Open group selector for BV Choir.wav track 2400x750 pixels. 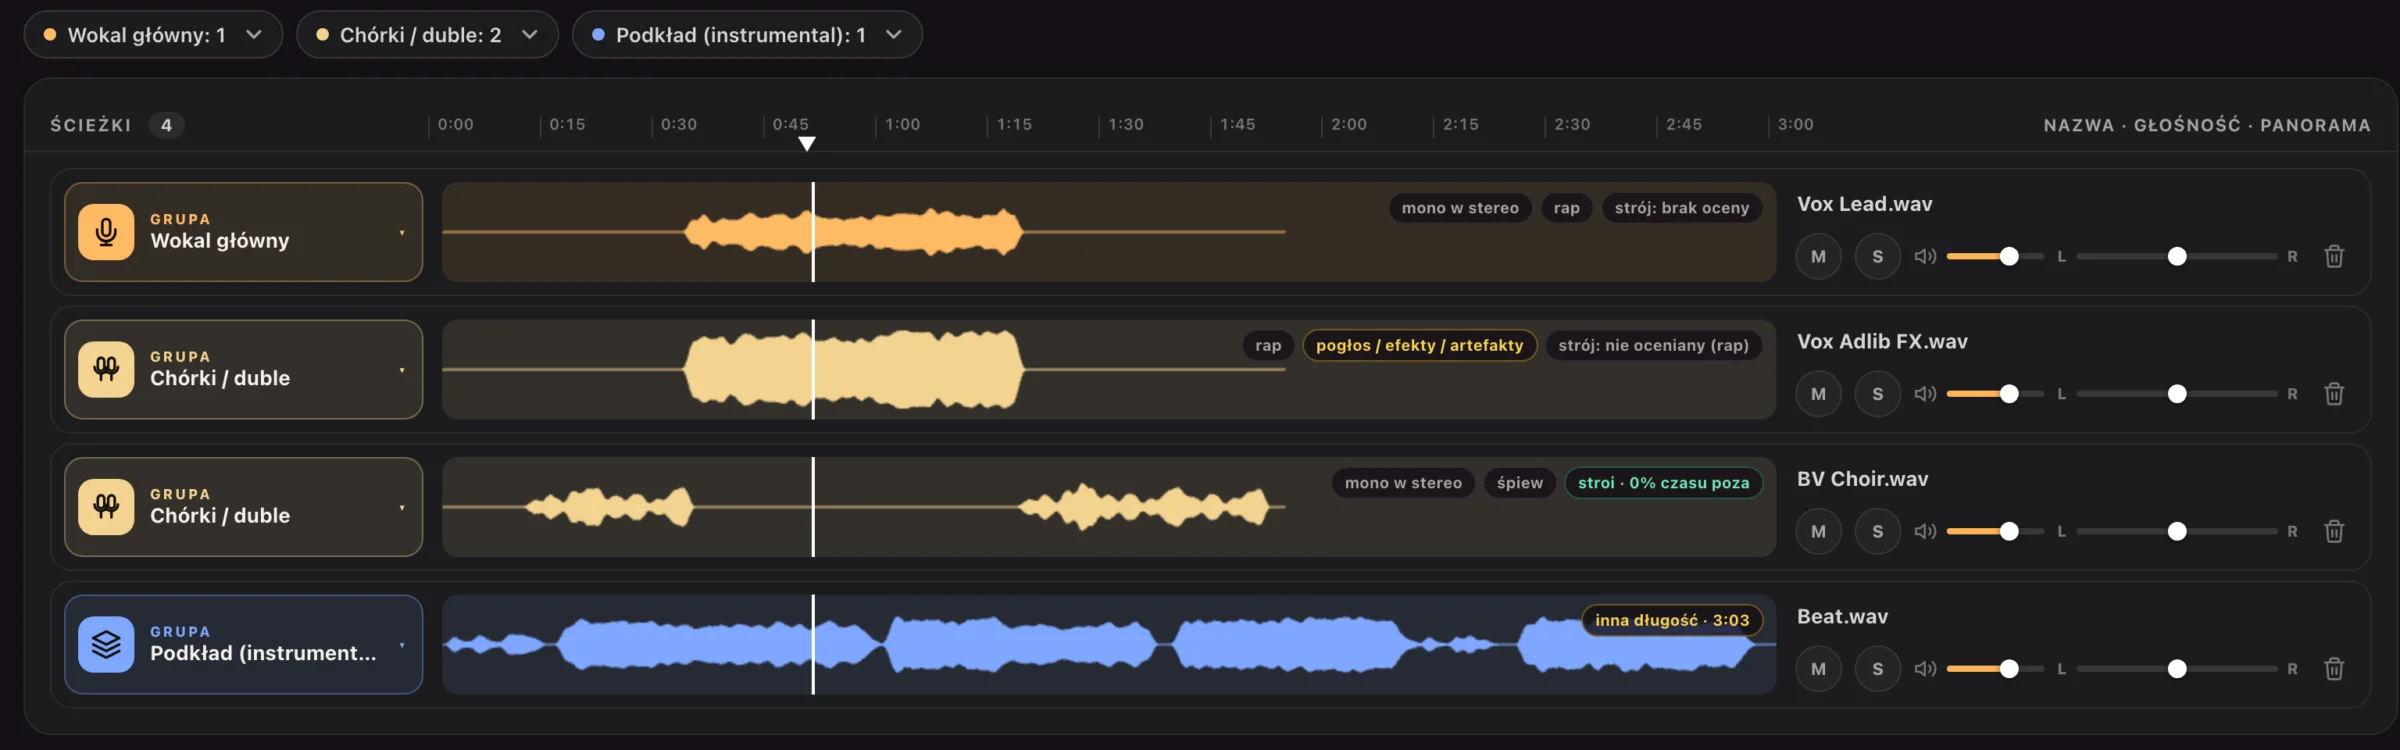[243, 507]
